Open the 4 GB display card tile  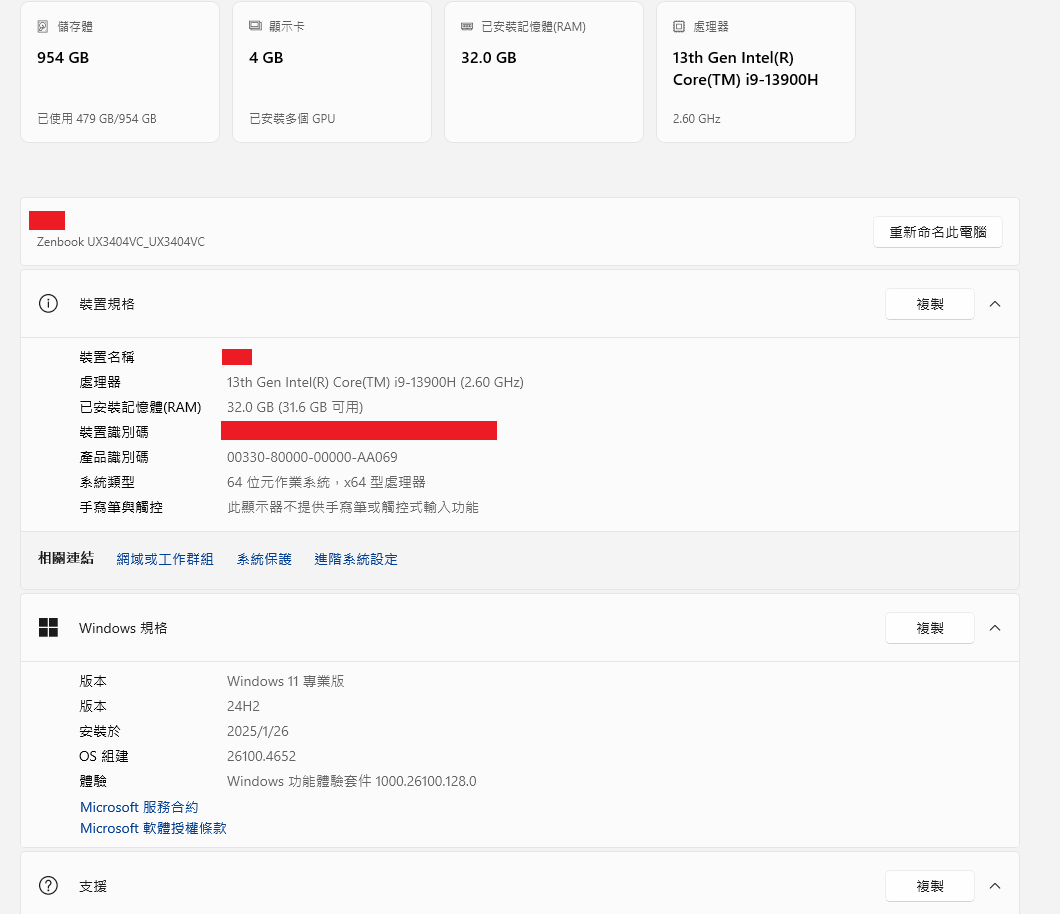tap(332, 72)
